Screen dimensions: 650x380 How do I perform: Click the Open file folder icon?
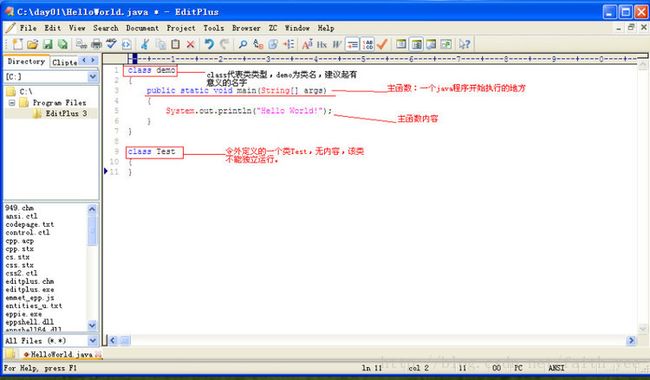(33, 44)
